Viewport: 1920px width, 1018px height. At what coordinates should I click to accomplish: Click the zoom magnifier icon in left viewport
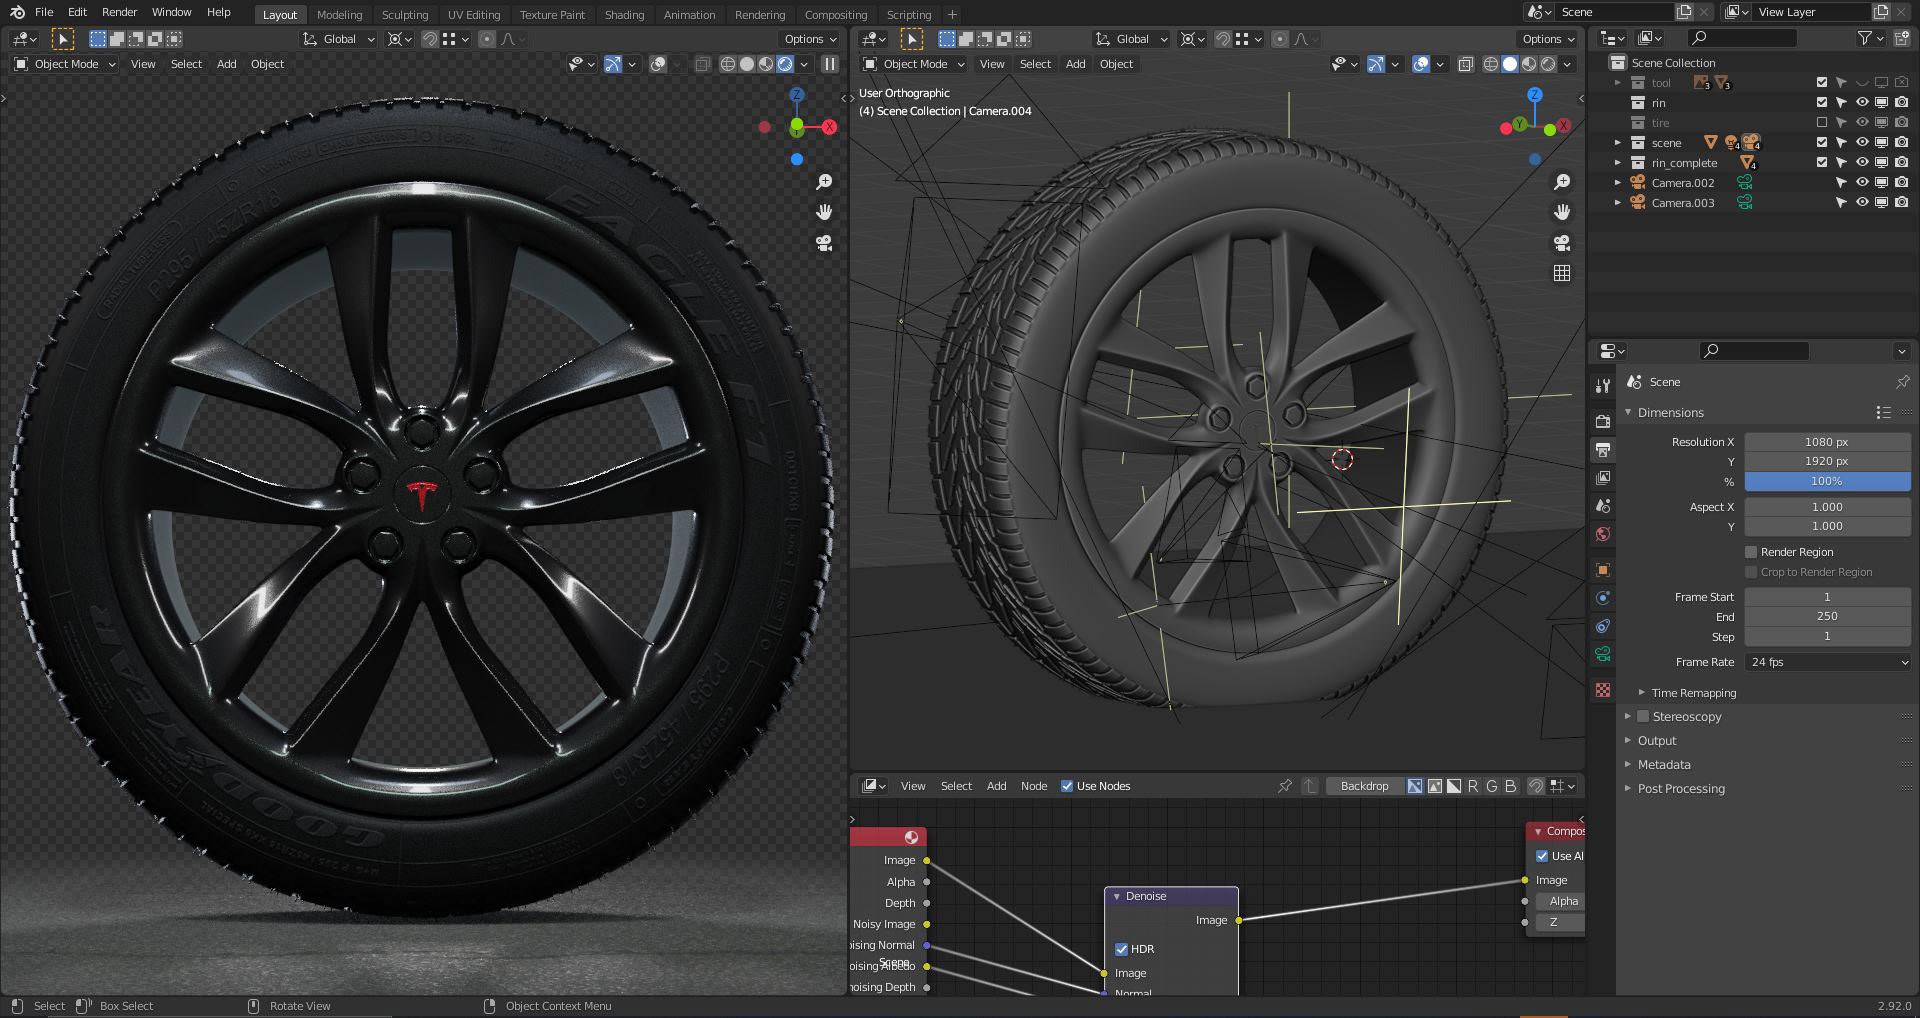824,182
